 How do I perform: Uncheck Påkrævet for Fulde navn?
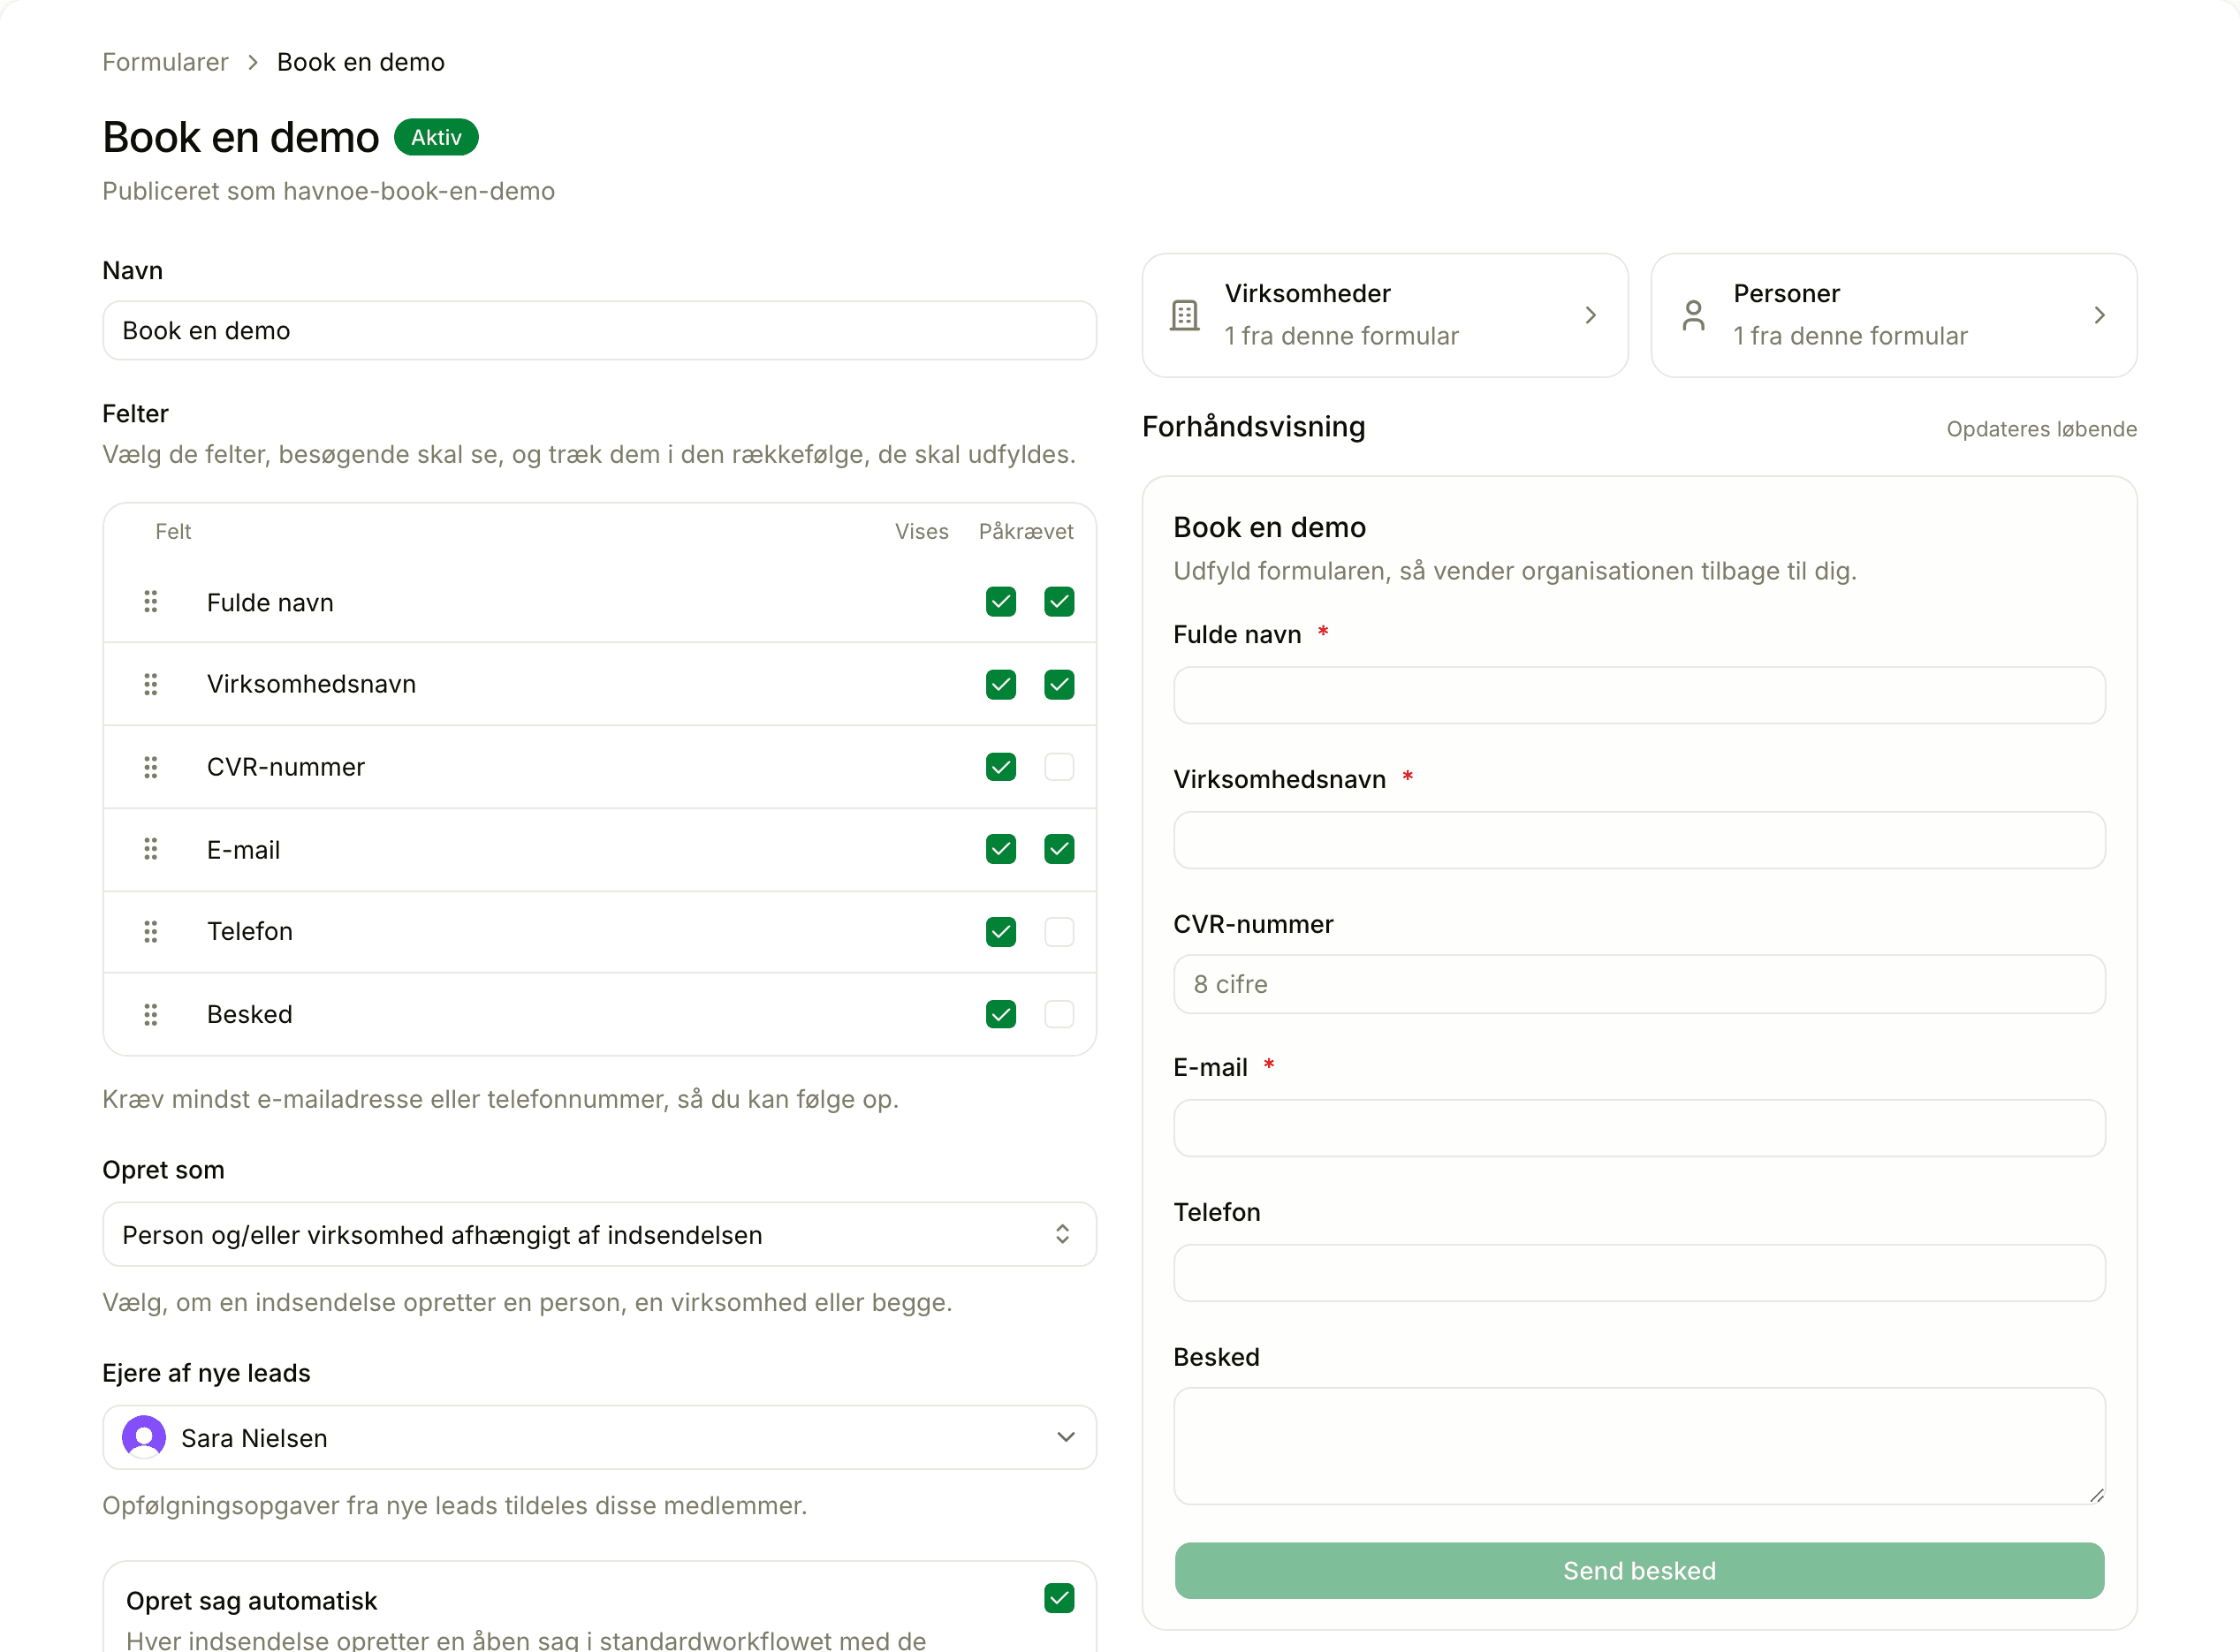1059,602
